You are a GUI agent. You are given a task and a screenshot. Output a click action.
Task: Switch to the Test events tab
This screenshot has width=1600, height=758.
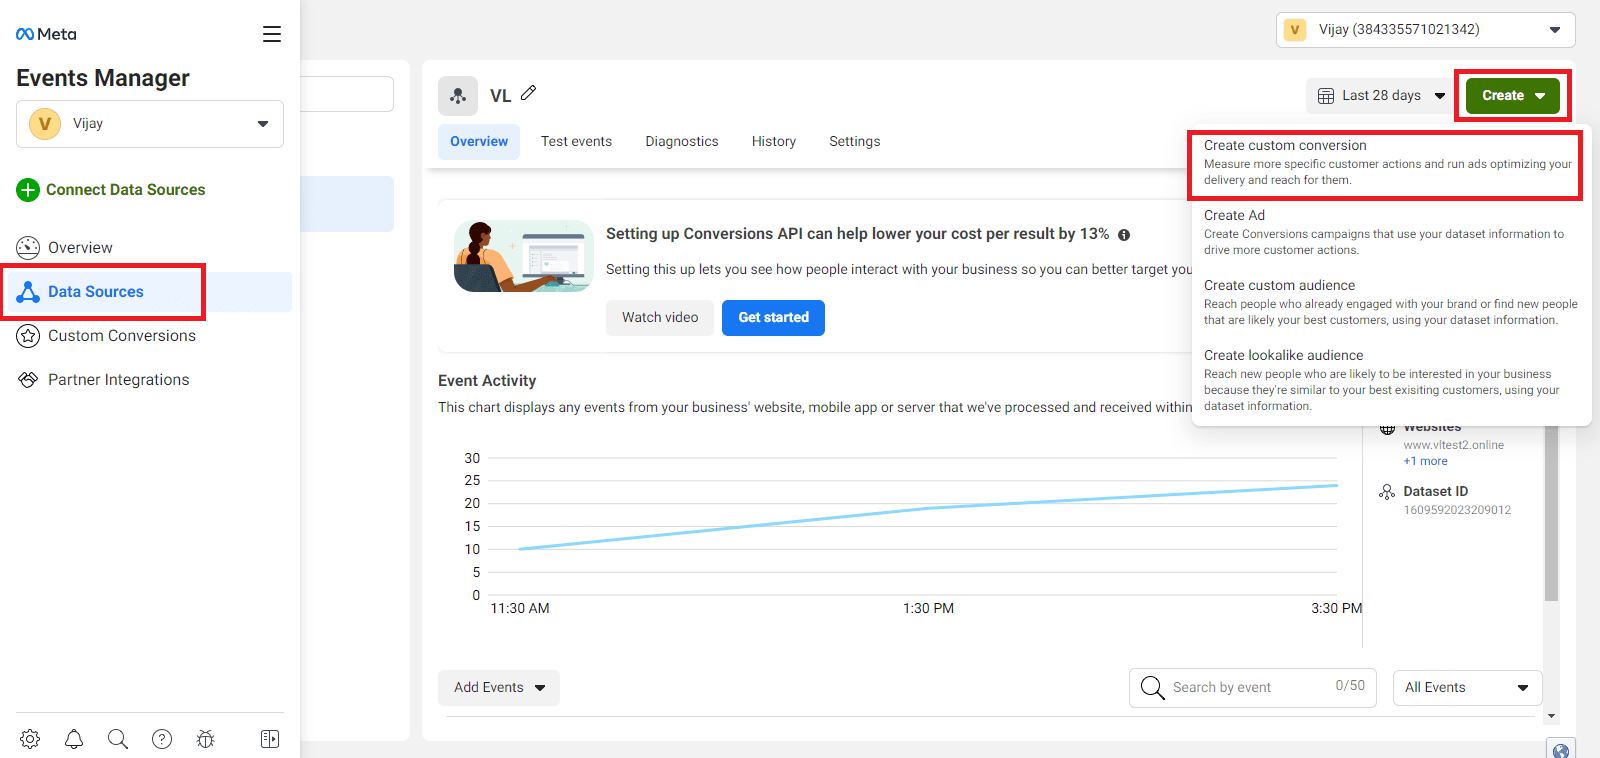pyautogui.click(x=576, y=142)
